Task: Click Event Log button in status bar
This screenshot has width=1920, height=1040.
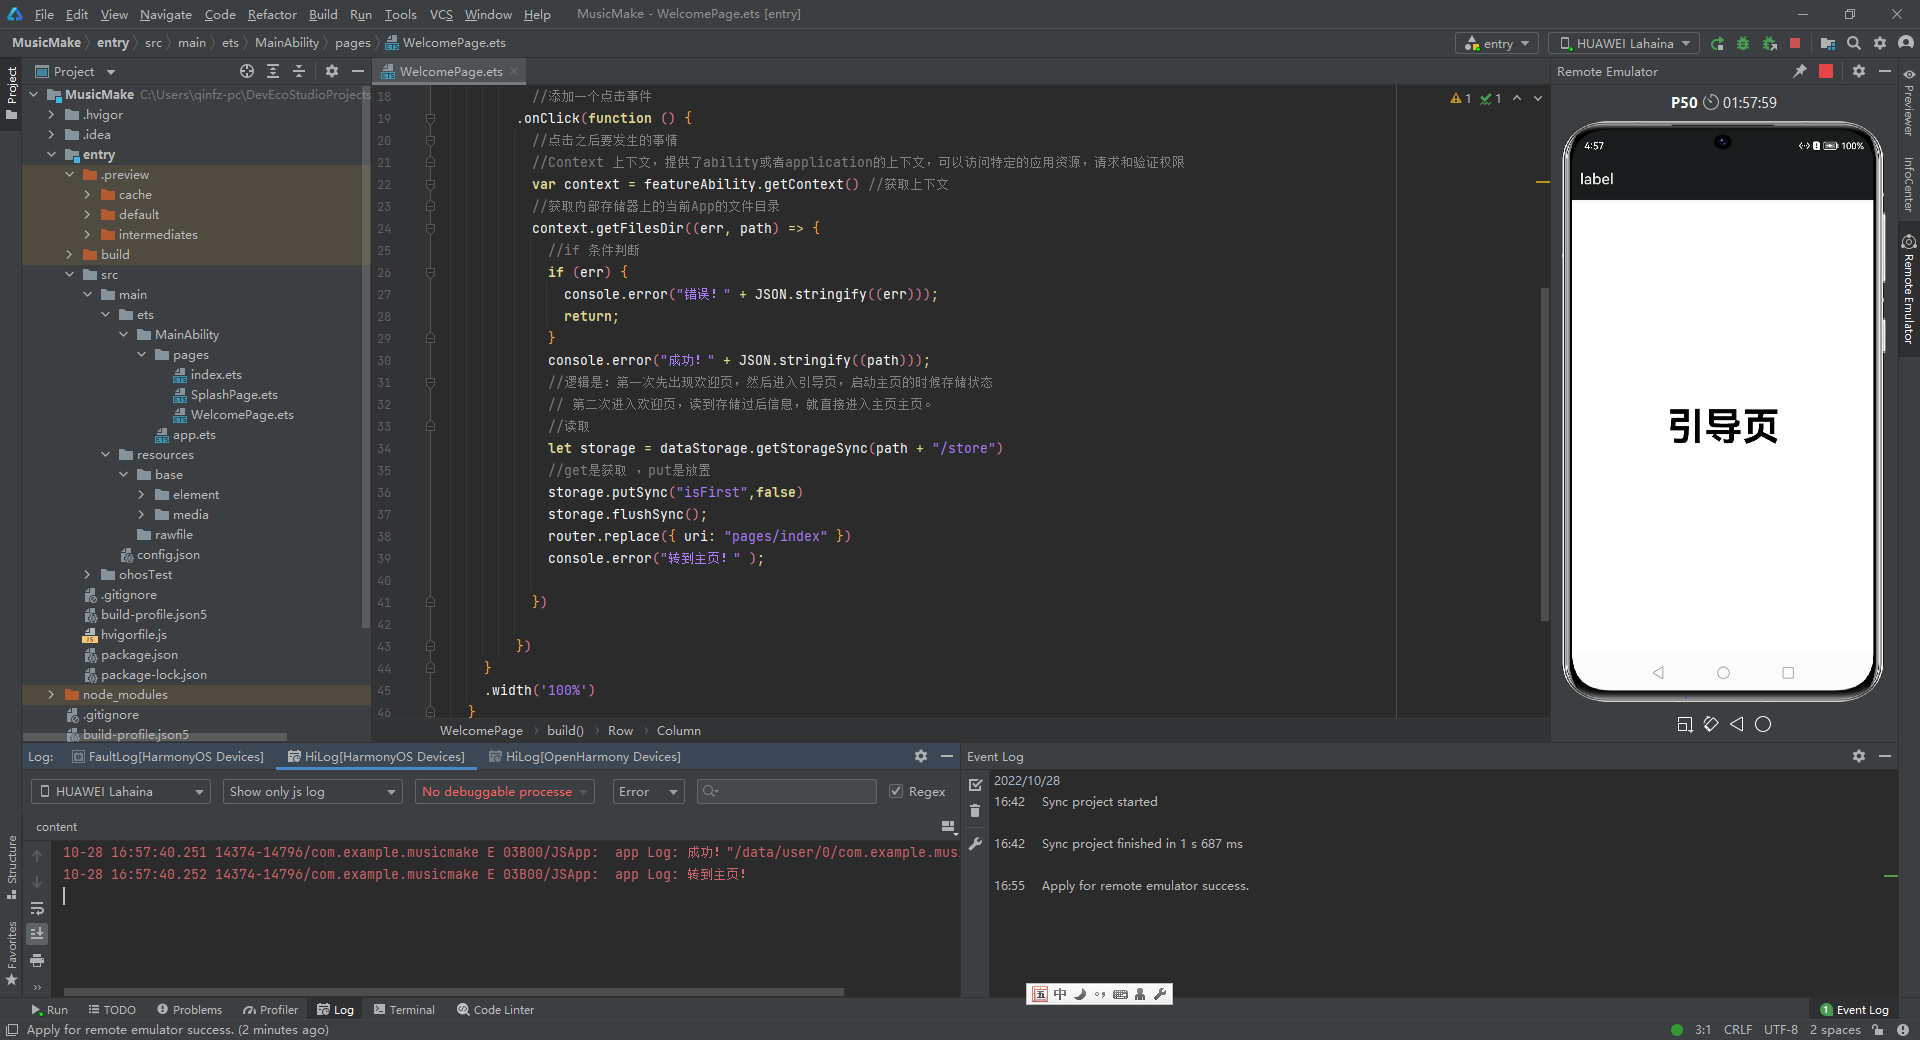Action: [1854, 1009]
